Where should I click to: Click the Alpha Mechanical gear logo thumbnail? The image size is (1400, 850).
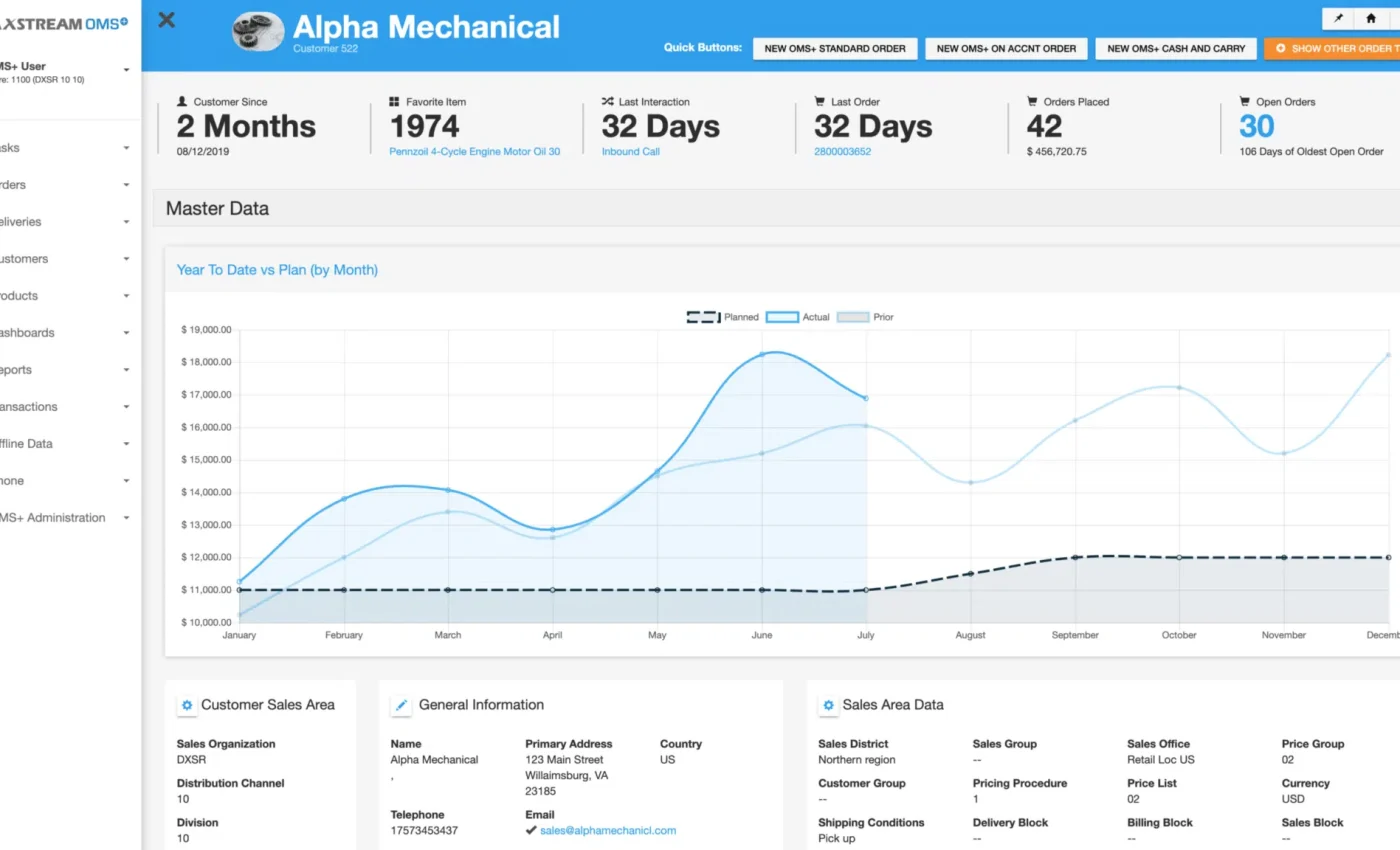(258, 31)
